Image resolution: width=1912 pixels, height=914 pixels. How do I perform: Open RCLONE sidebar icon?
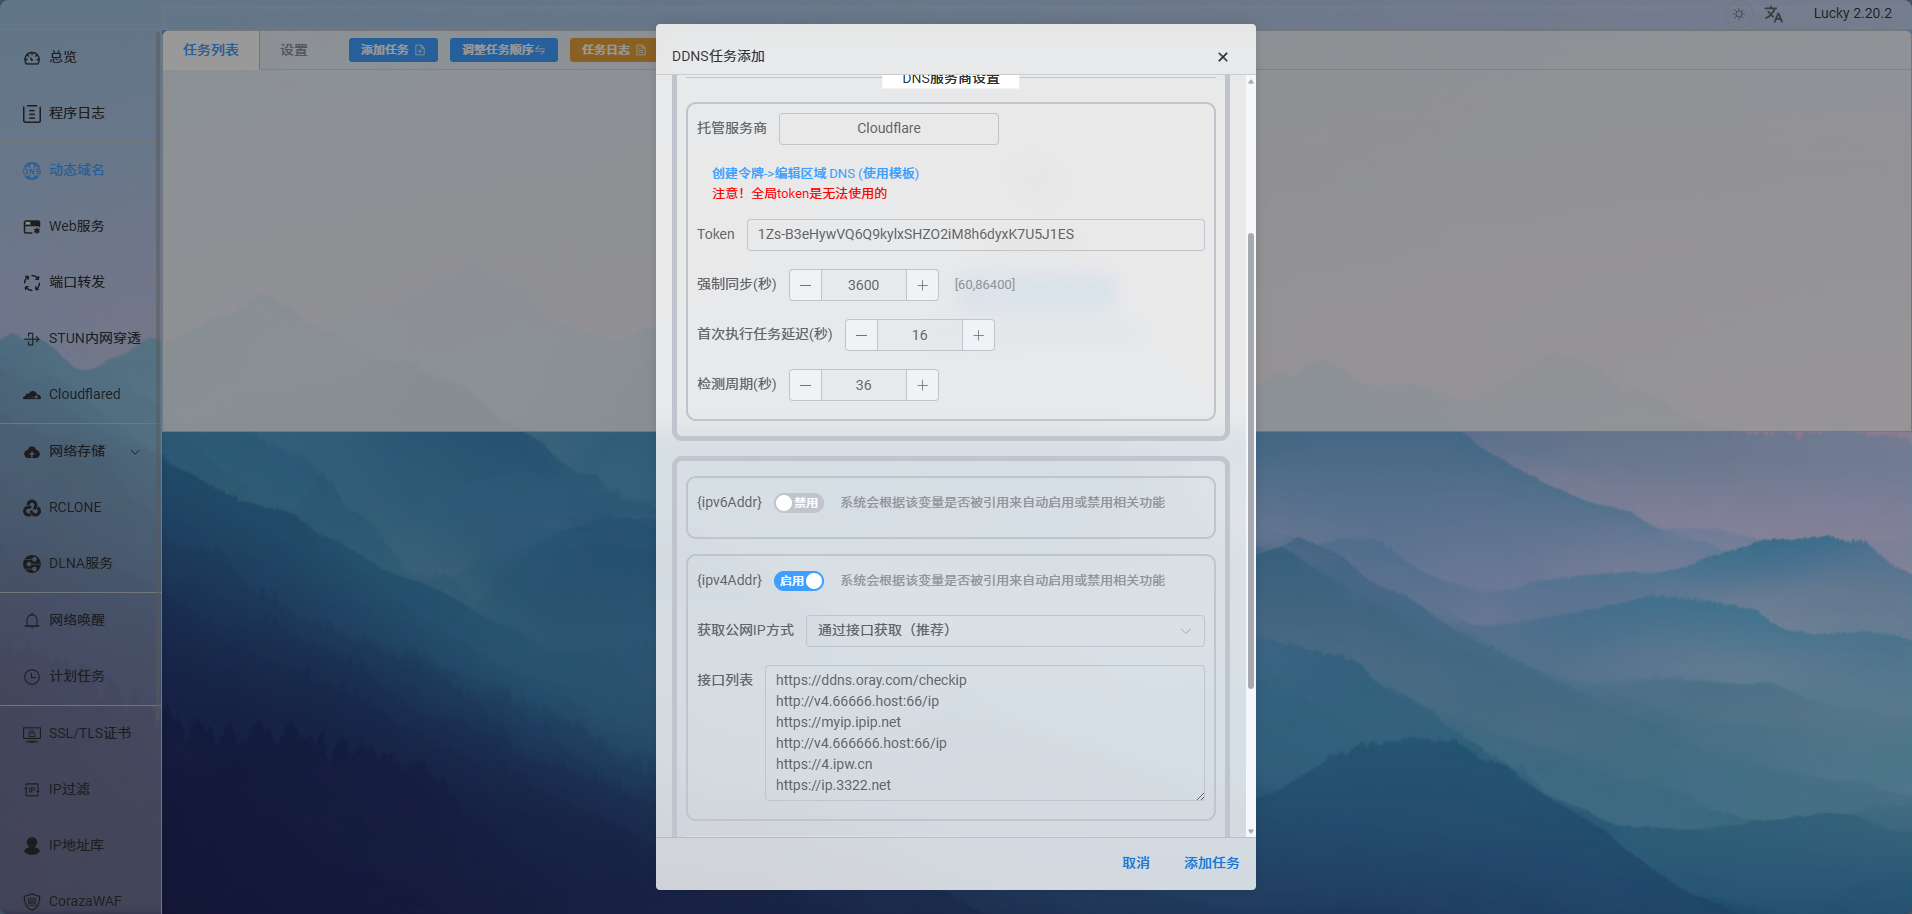pyautogui.click(x=32, y=508)
